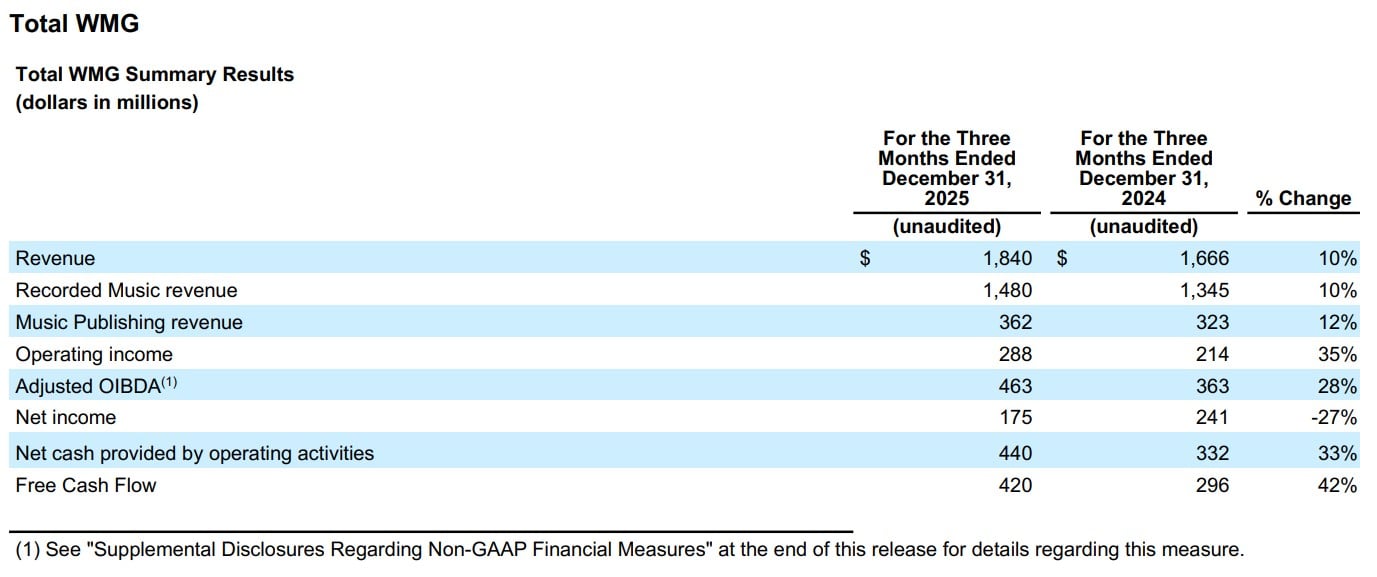Select the 420 Free Cash Flow value
1377x577 pixels.
pyautogui.click(x=1014, y=485)
